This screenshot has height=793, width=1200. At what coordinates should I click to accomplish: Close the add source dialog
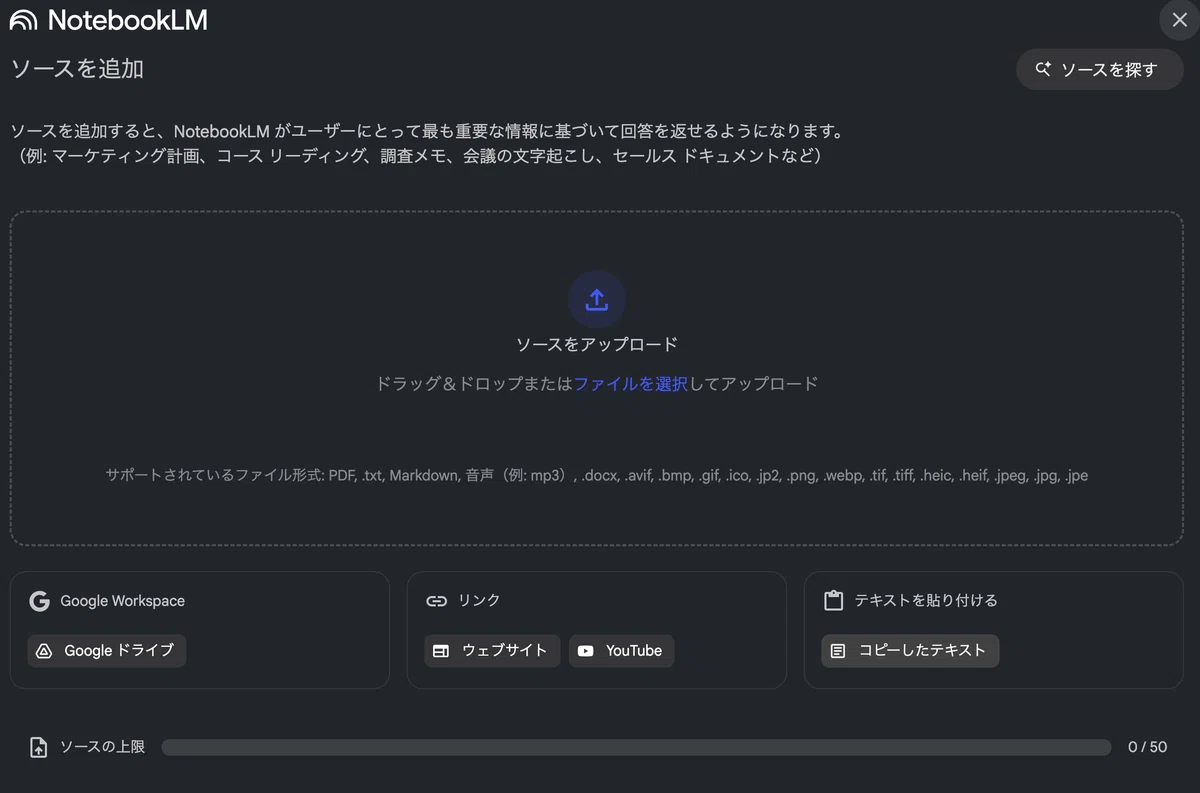click(1179, 20)
